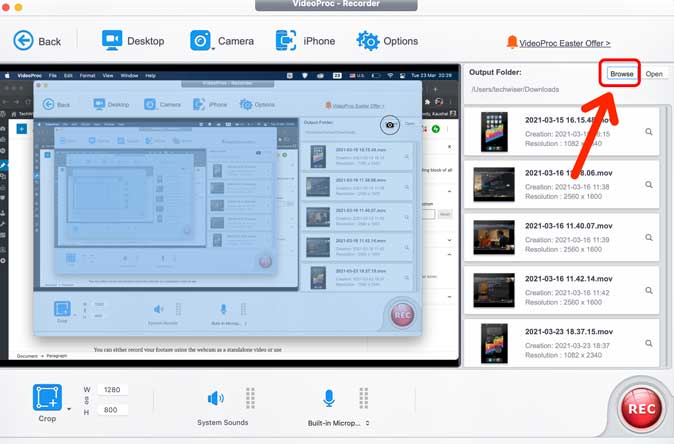
Task: Open thumbnail of 2021-03-16 11.38.06.mov
Action: pos(494,184)
